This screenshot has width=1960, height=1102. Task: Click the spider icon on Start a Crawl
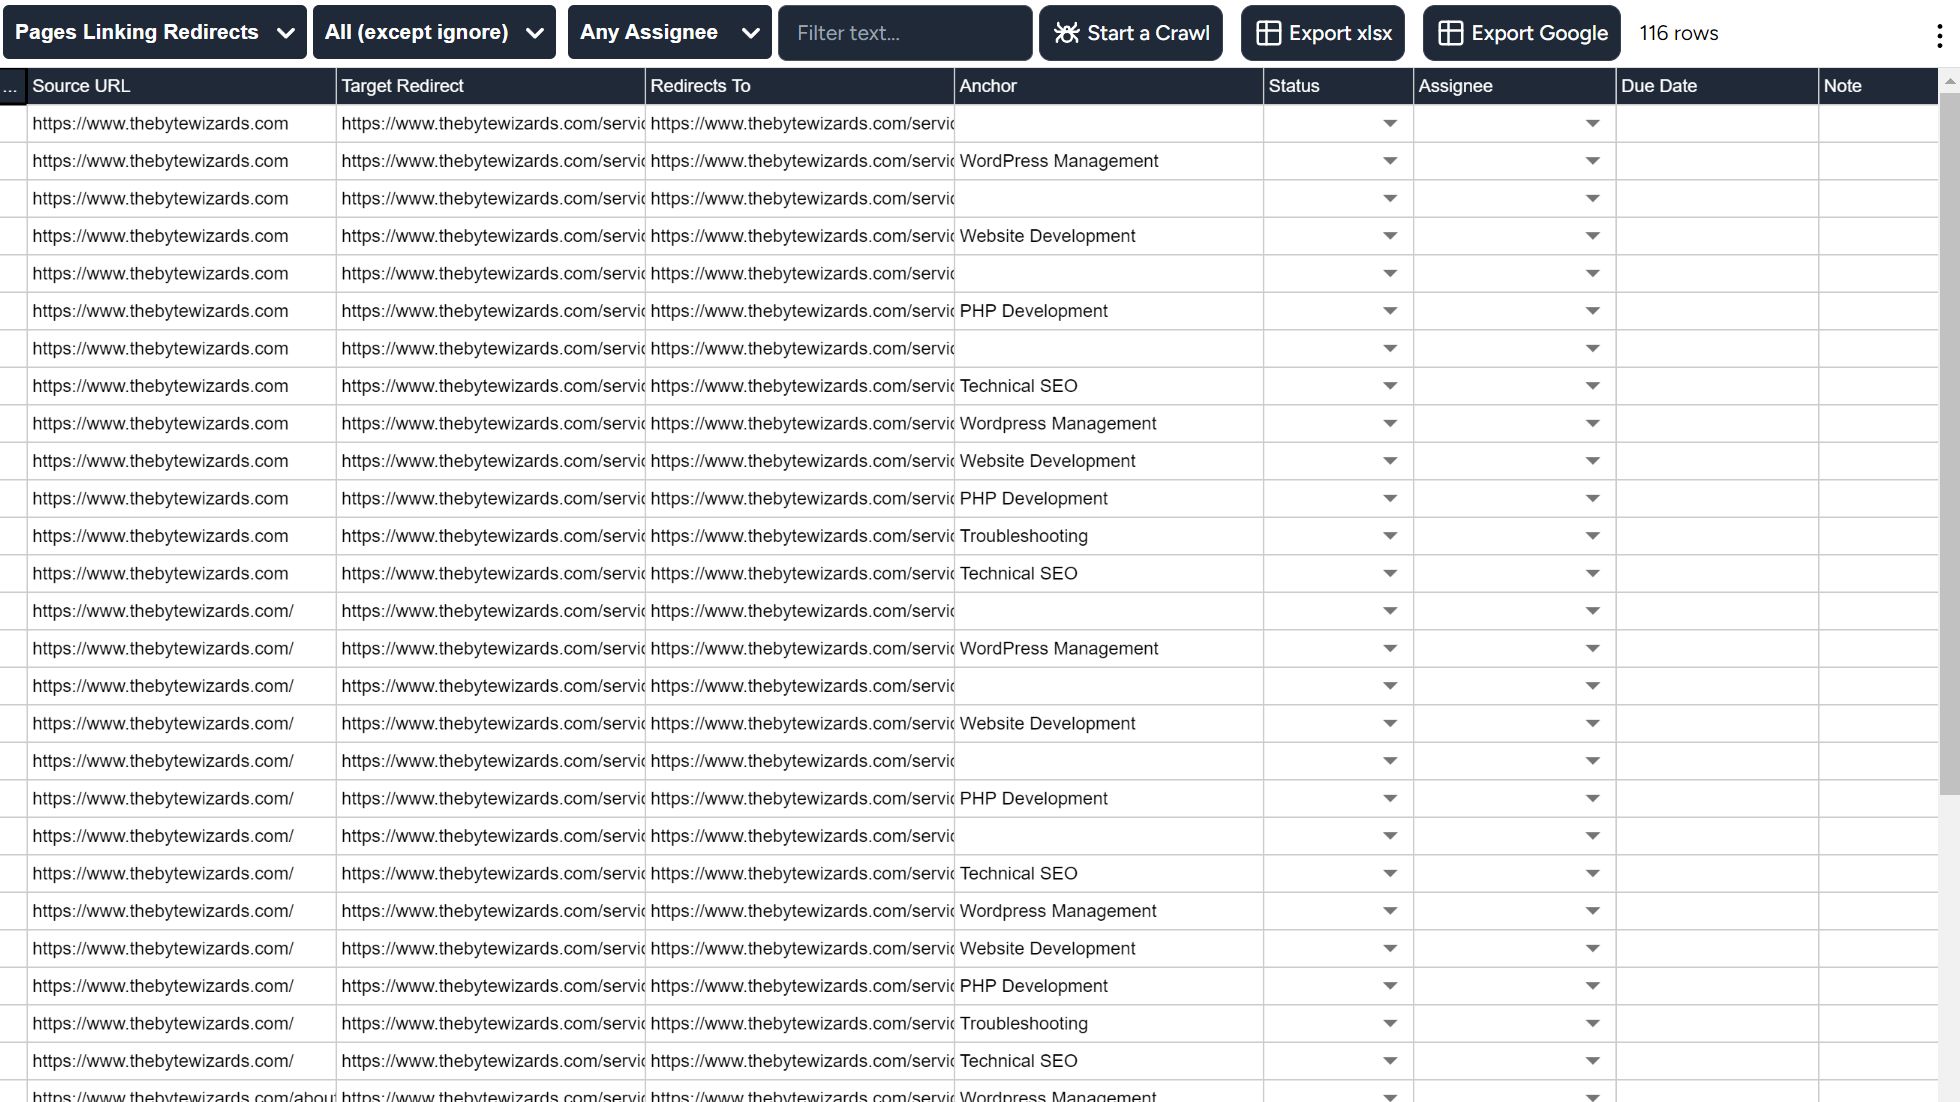point(1067,33)
